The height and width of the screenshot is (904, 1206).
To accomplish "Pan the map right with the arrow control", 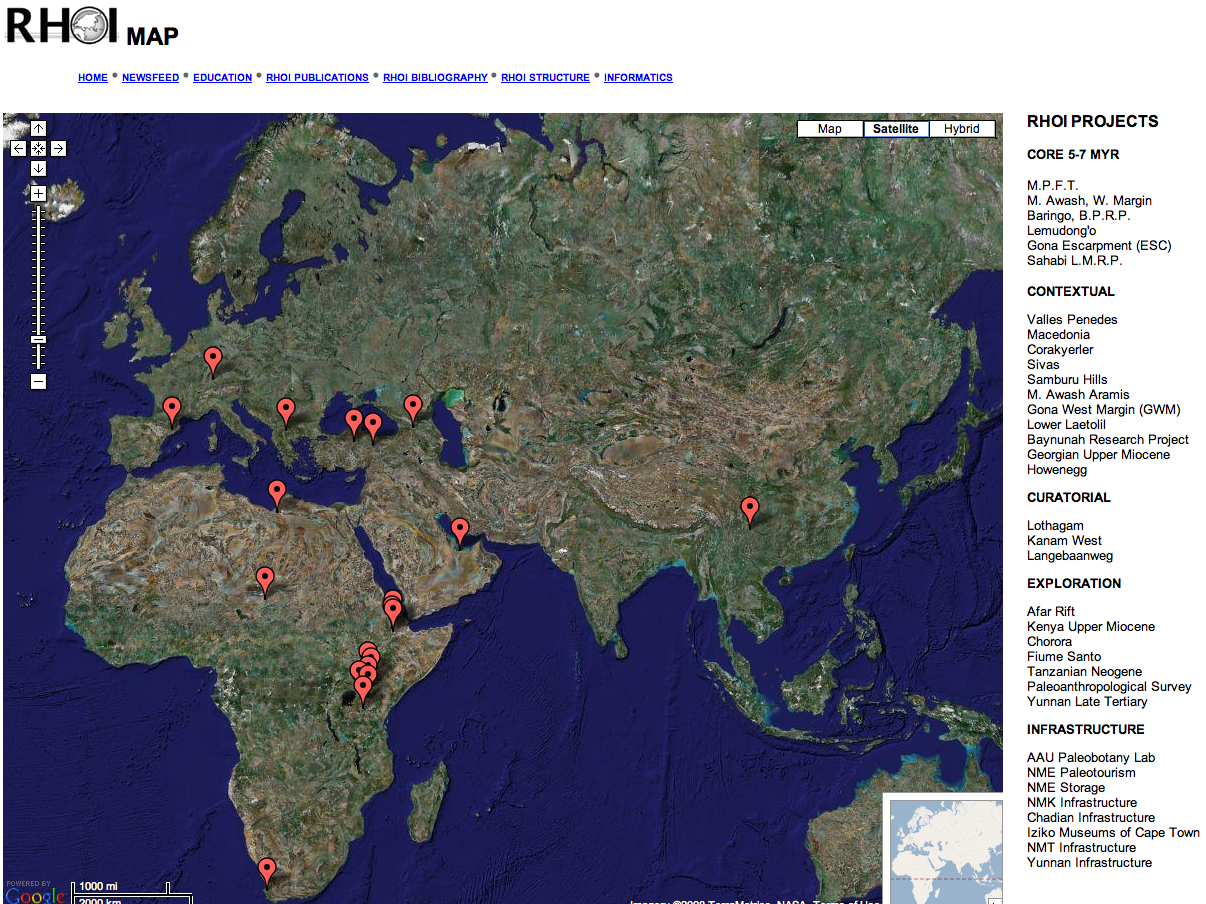I will pos(58,148).
